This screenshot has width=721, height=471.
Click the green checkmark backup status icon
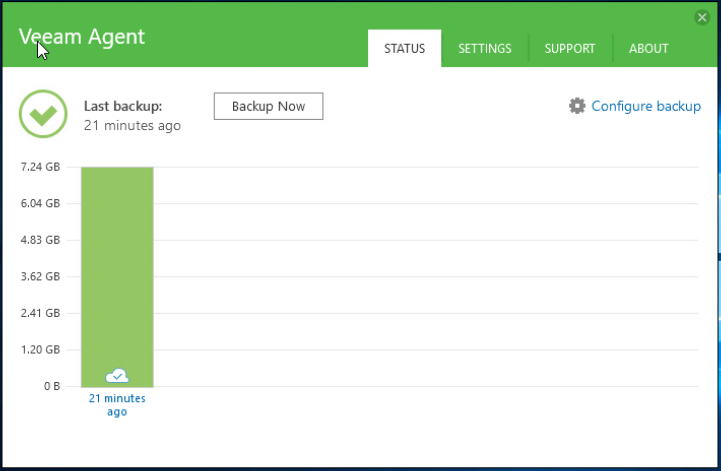click(x=43, y=114)
